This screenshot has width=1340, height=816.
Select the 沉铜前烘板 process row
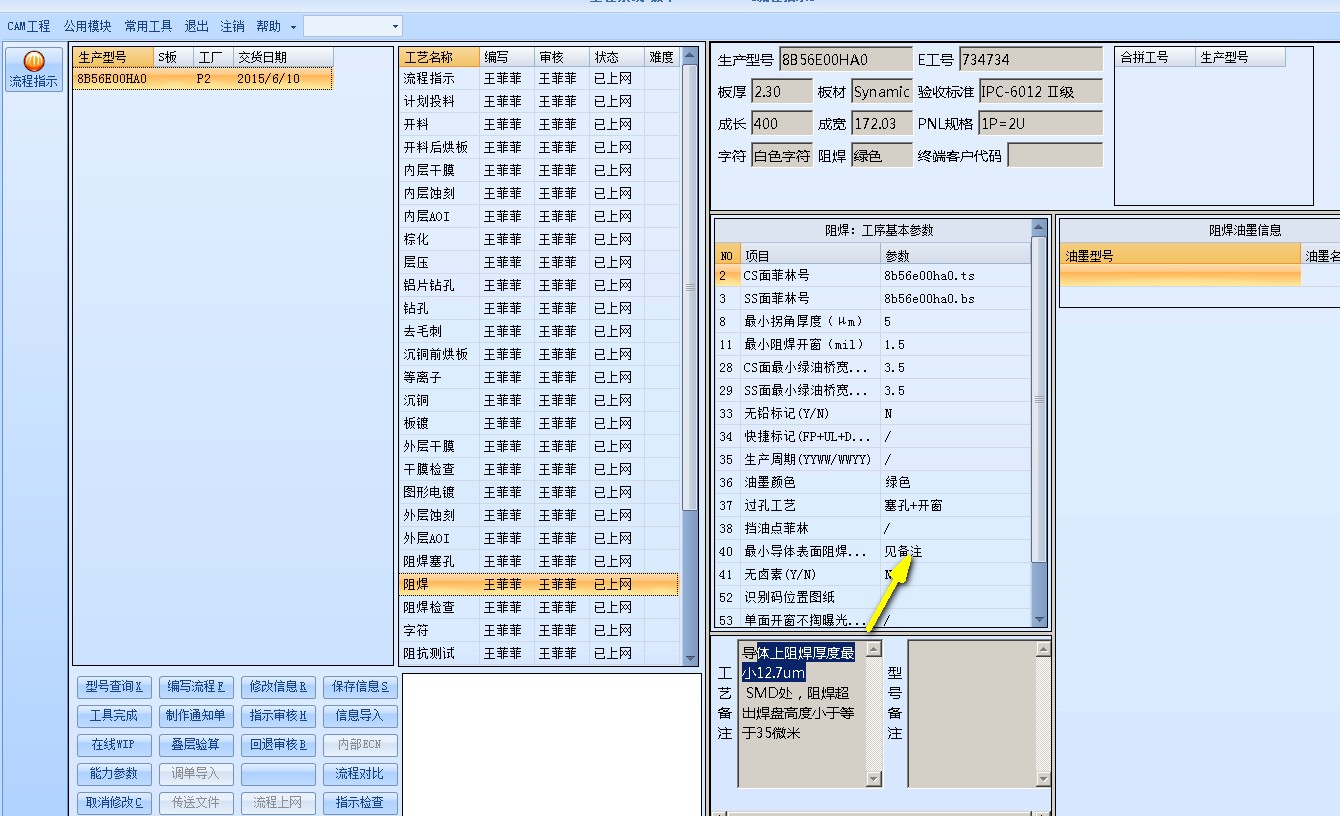(539, 354)
